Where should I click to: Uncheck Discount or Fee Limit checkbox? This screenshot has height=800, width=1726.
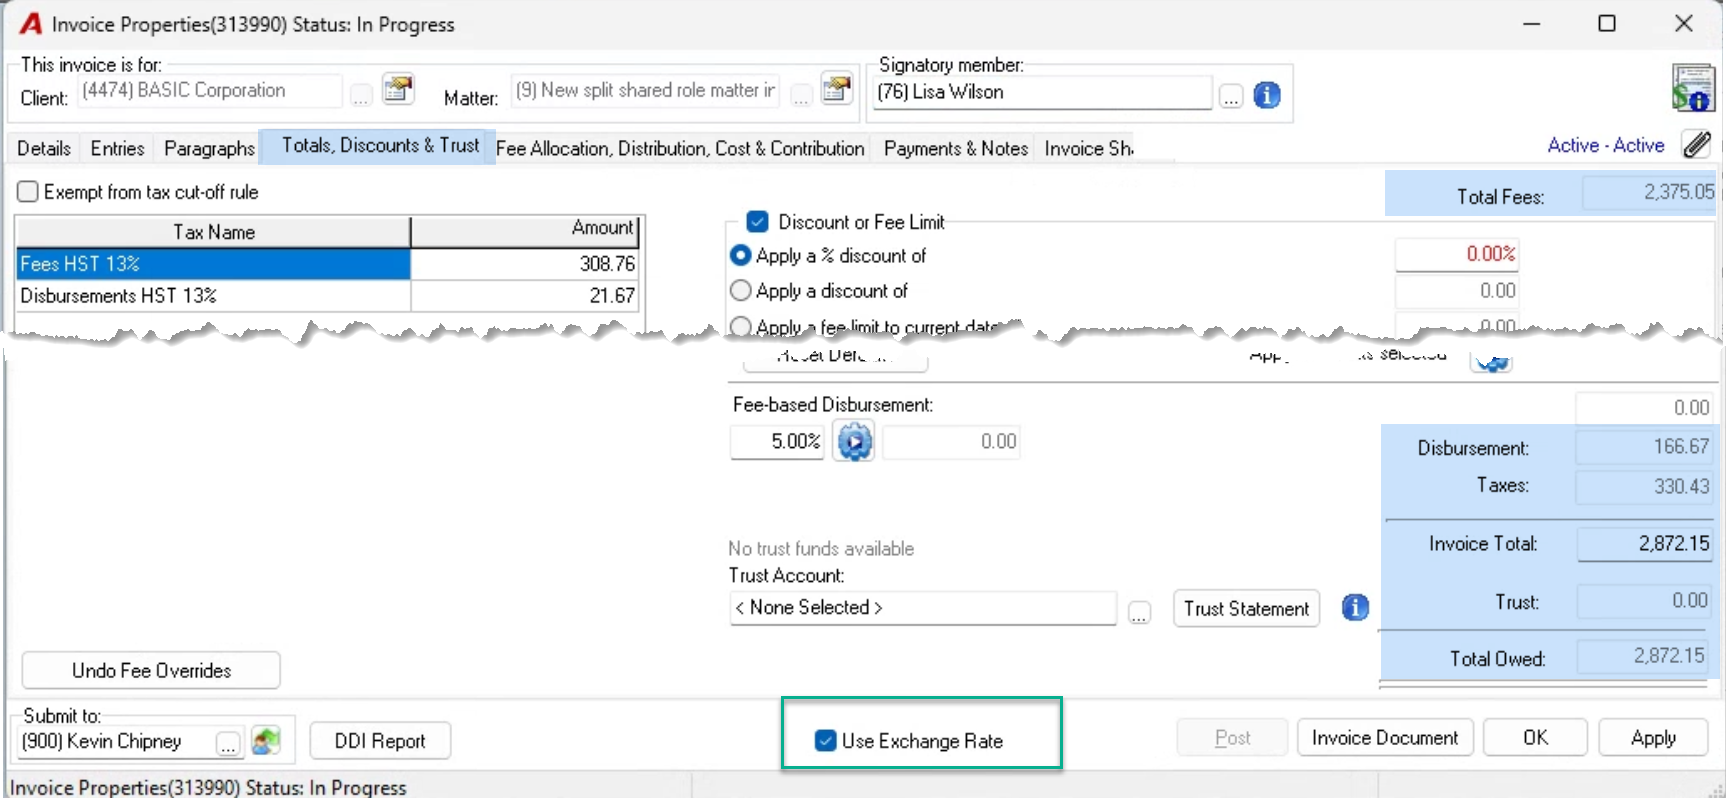tap(757, 222)
